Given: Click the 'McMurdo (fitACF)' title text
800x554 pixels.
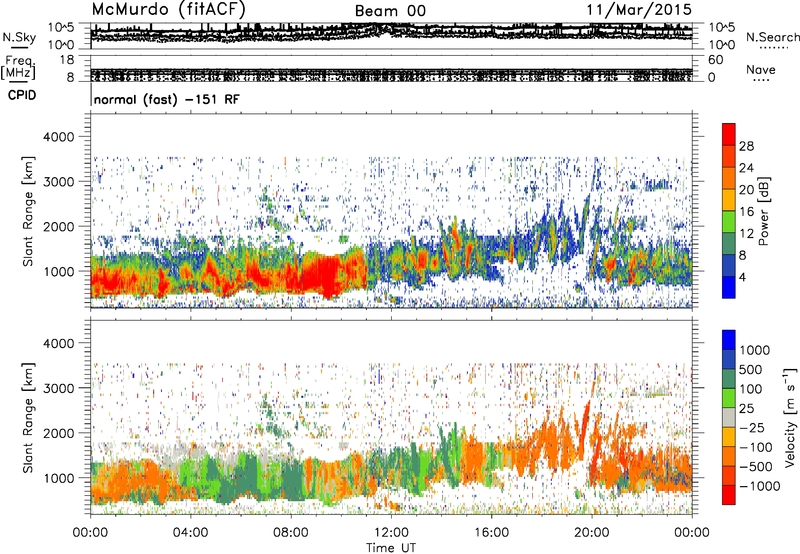Looking at the screenshot, I should point(168,9).
